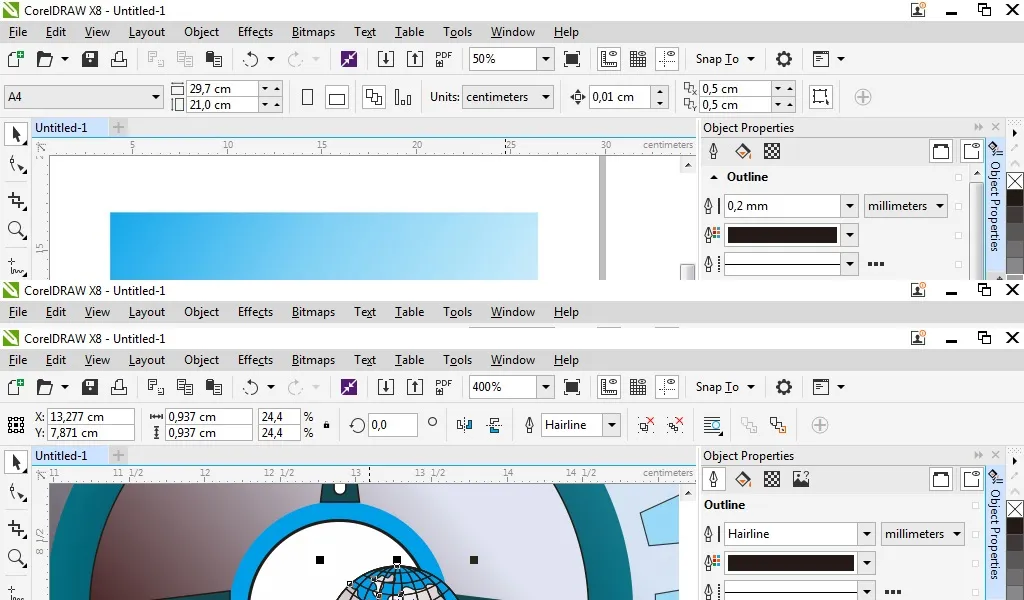Collapse Outline section arrow in top Object Properties
The height and width of the screenshot is (600, 1024).
tap(714, 177)
